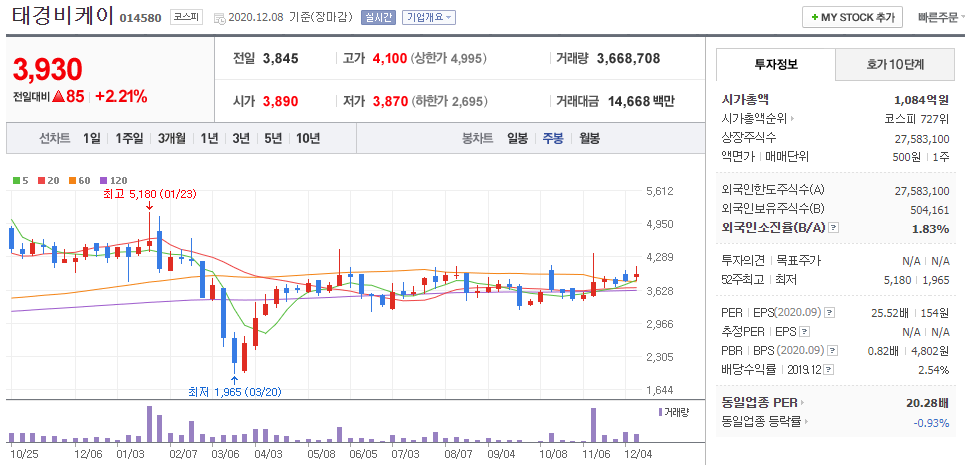Click the -0.93% industry change value
This screenshot has height=465, width=965.
pos(931,422)
